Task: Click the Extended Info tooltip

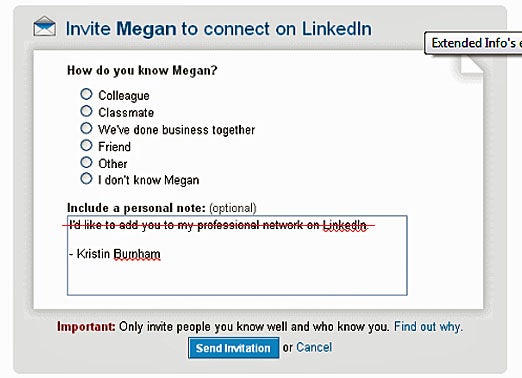Action: click(x=473, y=43)
